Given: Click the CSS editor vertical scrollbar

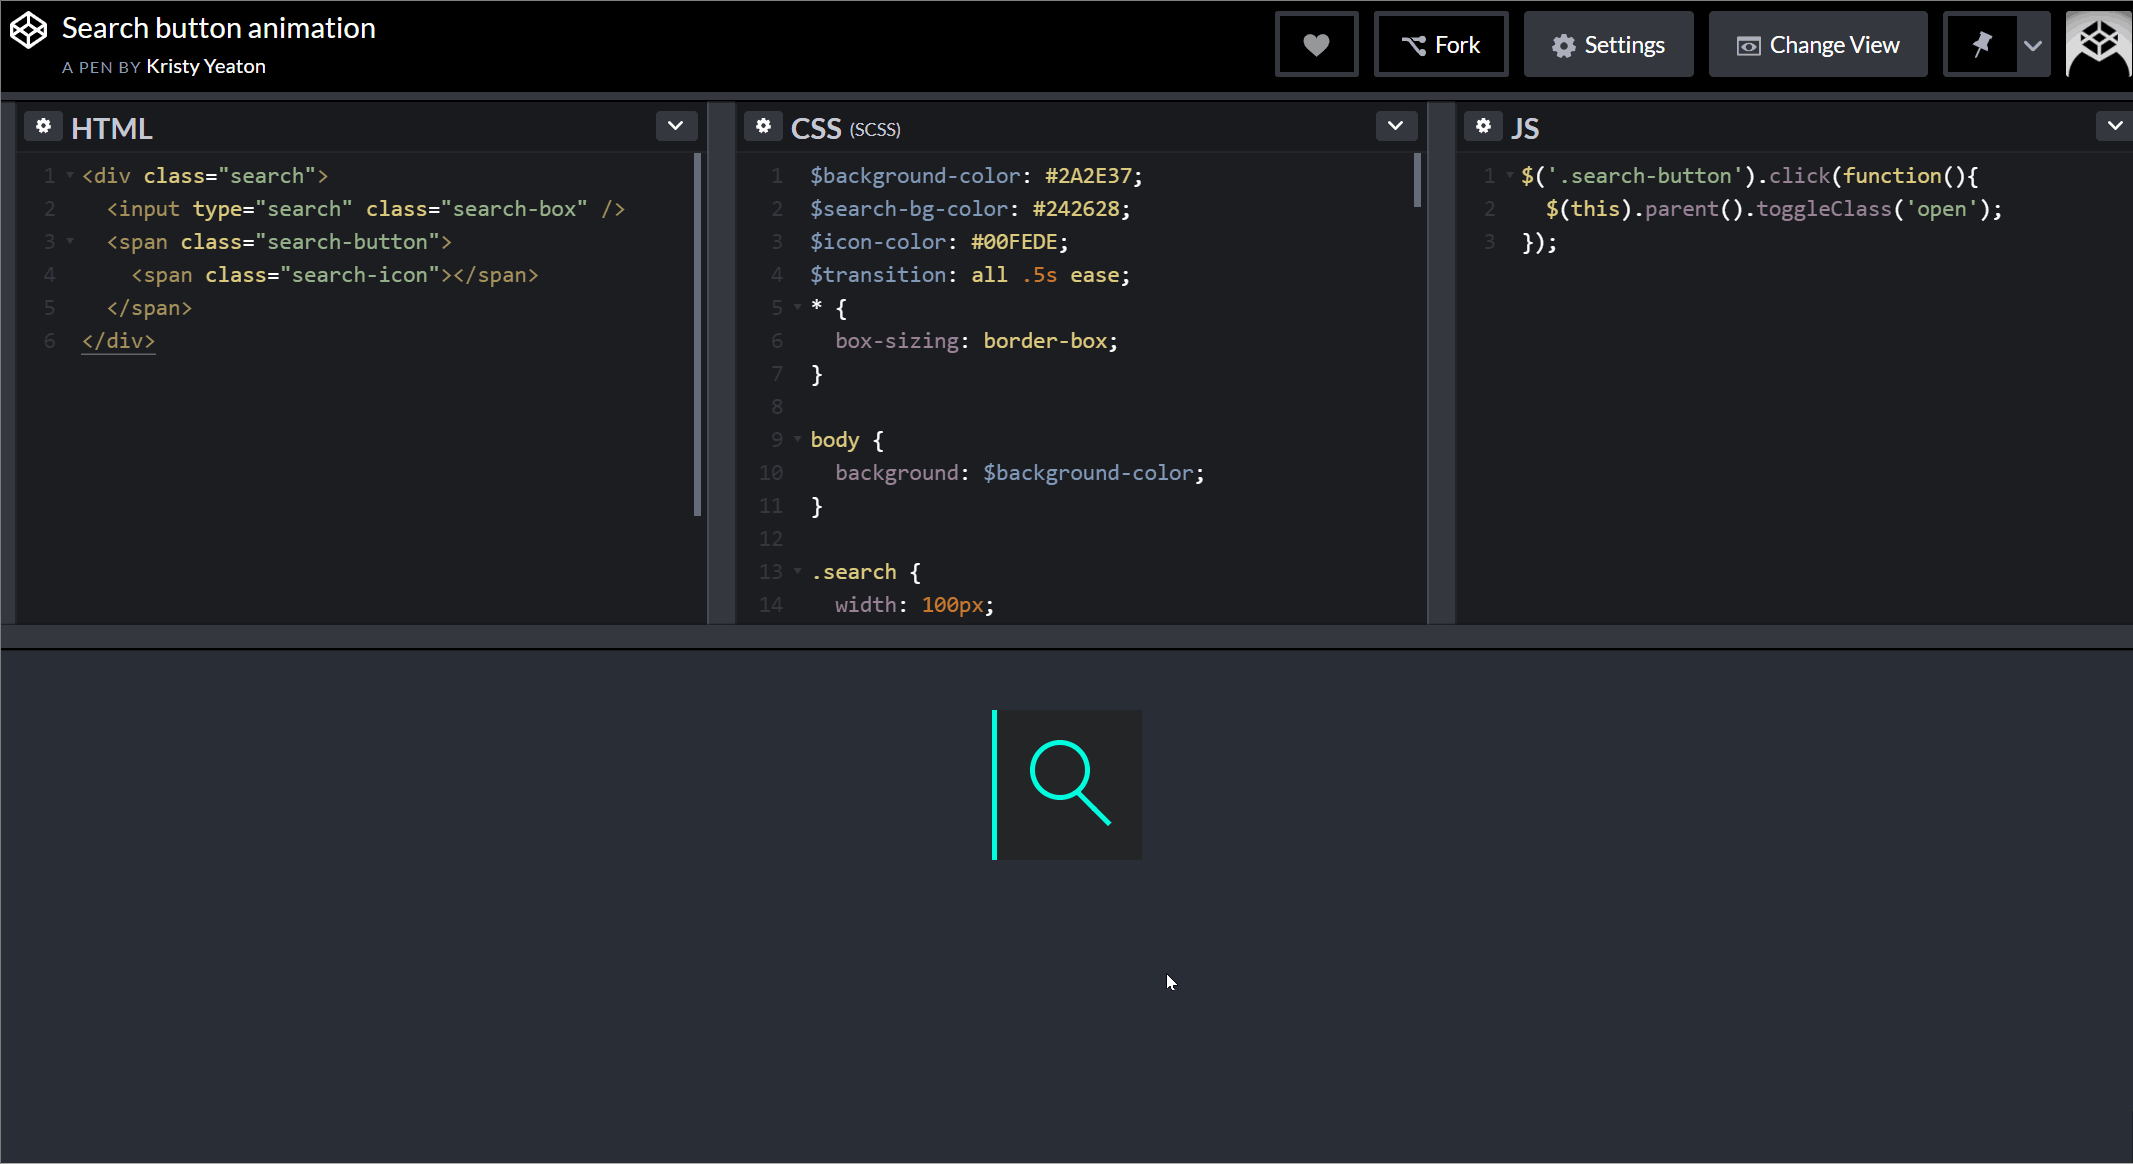Looking at the screenshot, I should pyautogui.click(x=1417, y=182).
